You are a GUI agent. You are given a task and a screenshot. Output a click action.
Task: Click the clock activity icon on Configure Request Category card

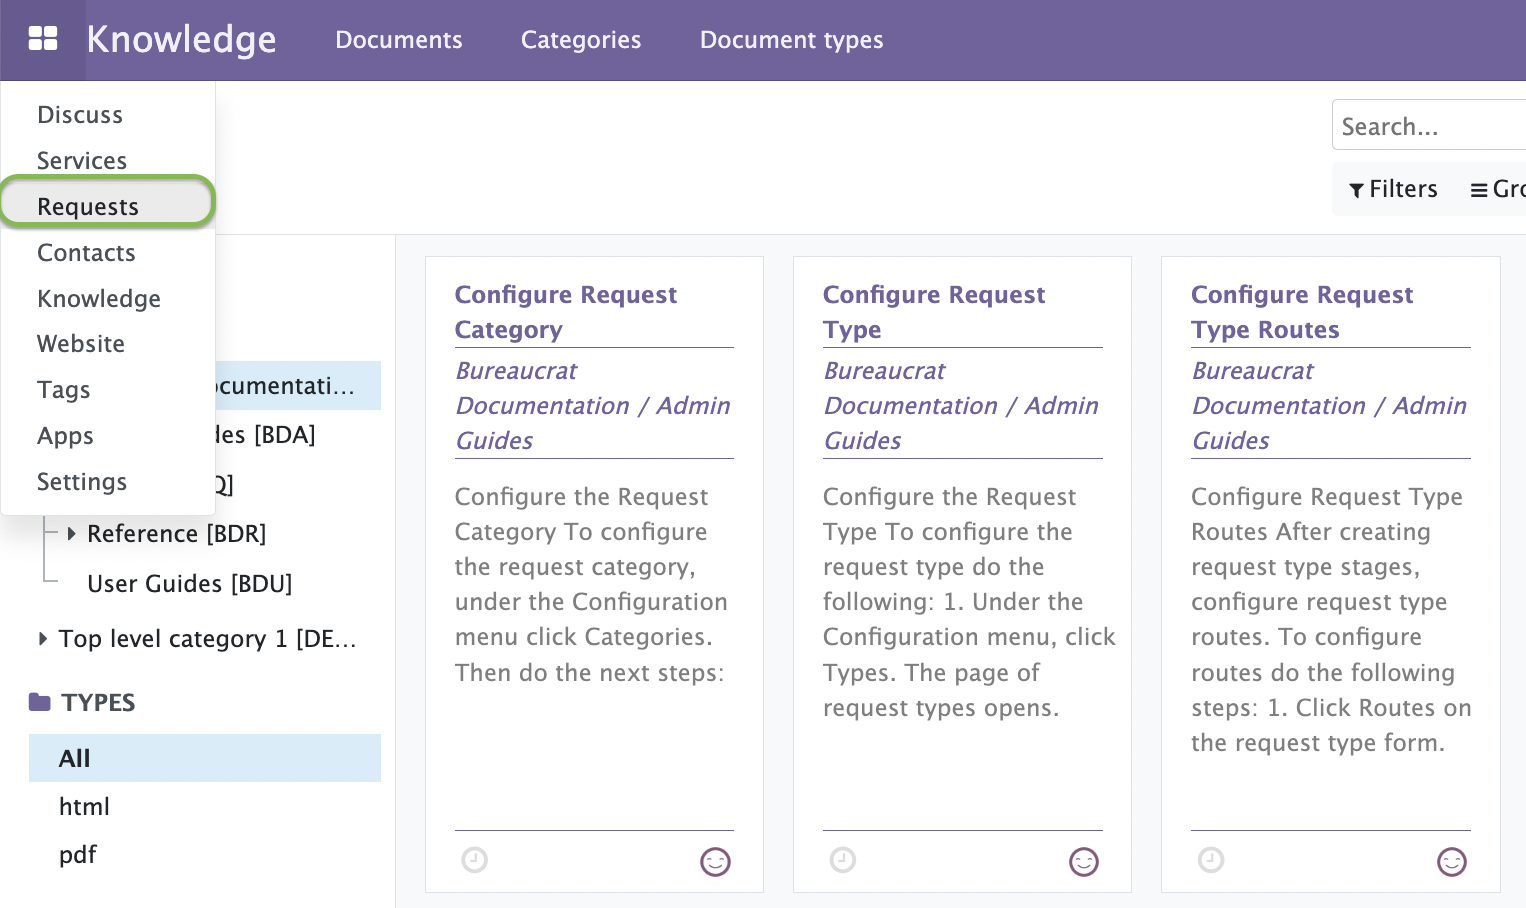point(475,860)
